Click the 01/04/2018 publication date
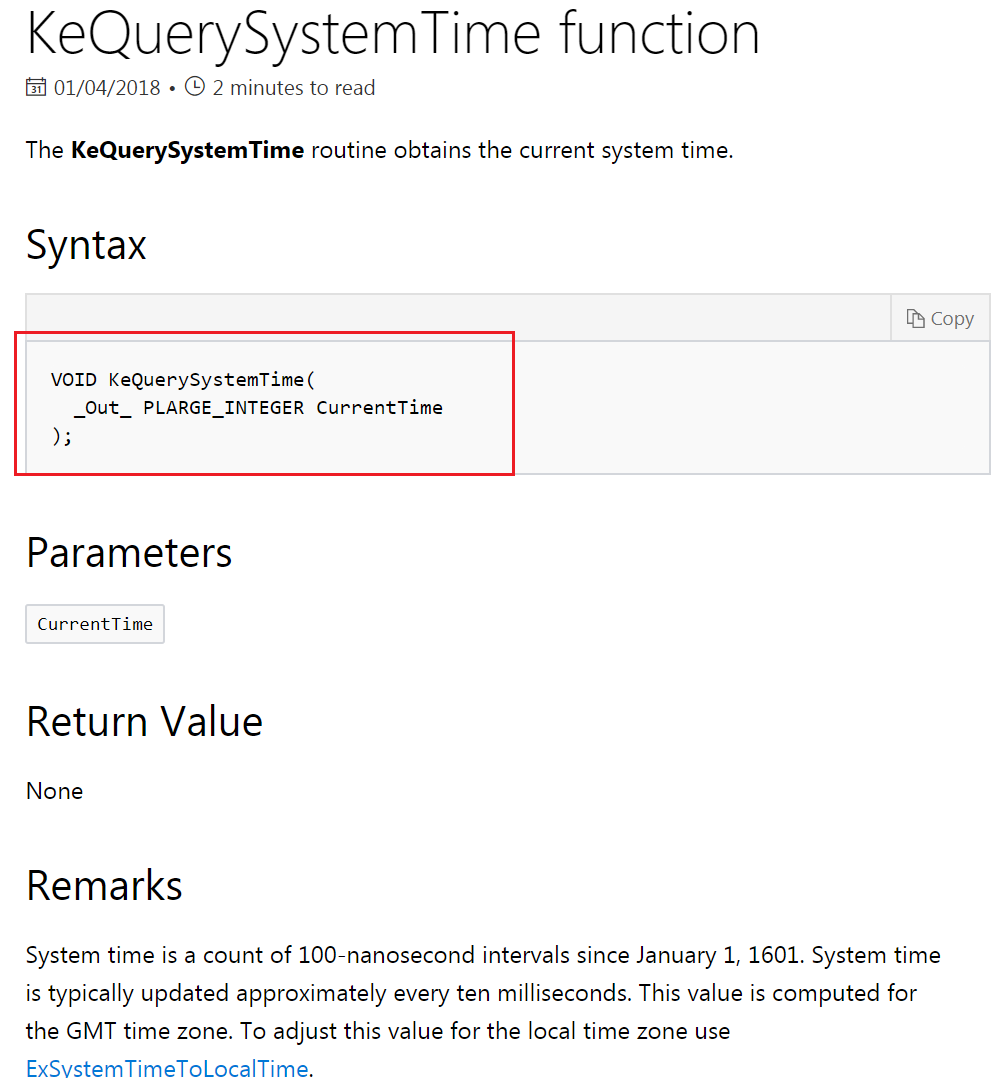Screen dimensions: 1008x1078 click(107, 88)
